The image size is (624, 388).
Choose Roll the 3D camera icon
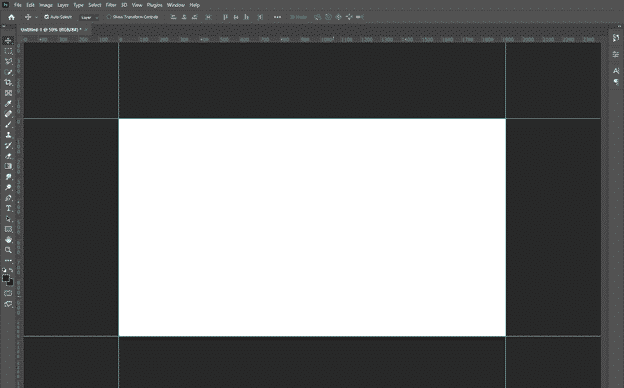click(x=328, y=17)
